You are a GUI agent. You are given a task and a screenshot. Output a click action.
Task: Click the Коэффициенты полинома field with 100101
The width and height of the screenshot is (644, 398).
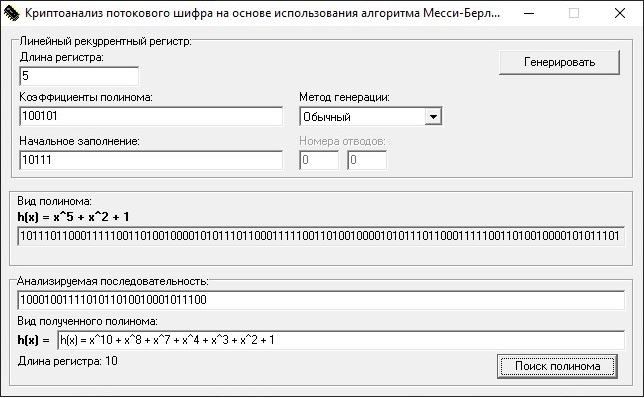151,116
